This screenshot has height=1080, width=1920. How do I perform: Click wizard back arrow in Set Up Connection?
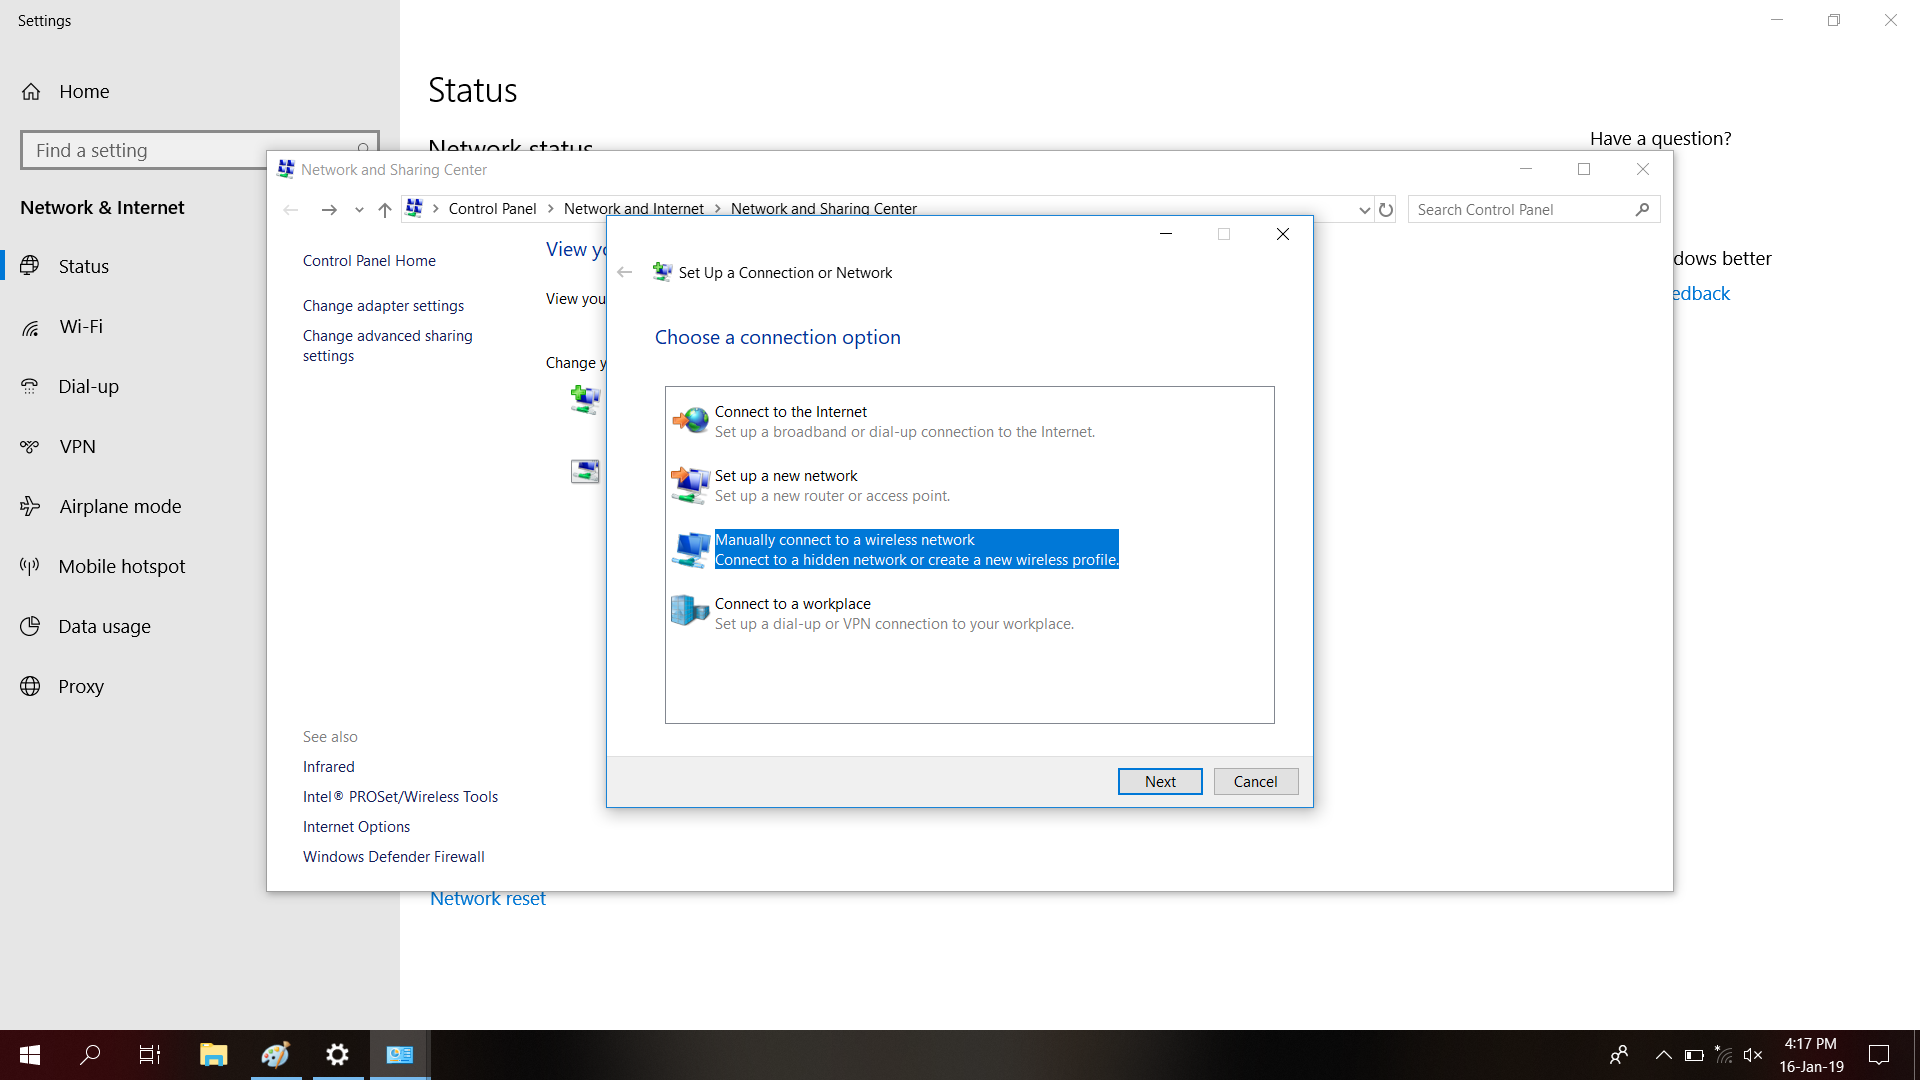(x=625, y=272)
